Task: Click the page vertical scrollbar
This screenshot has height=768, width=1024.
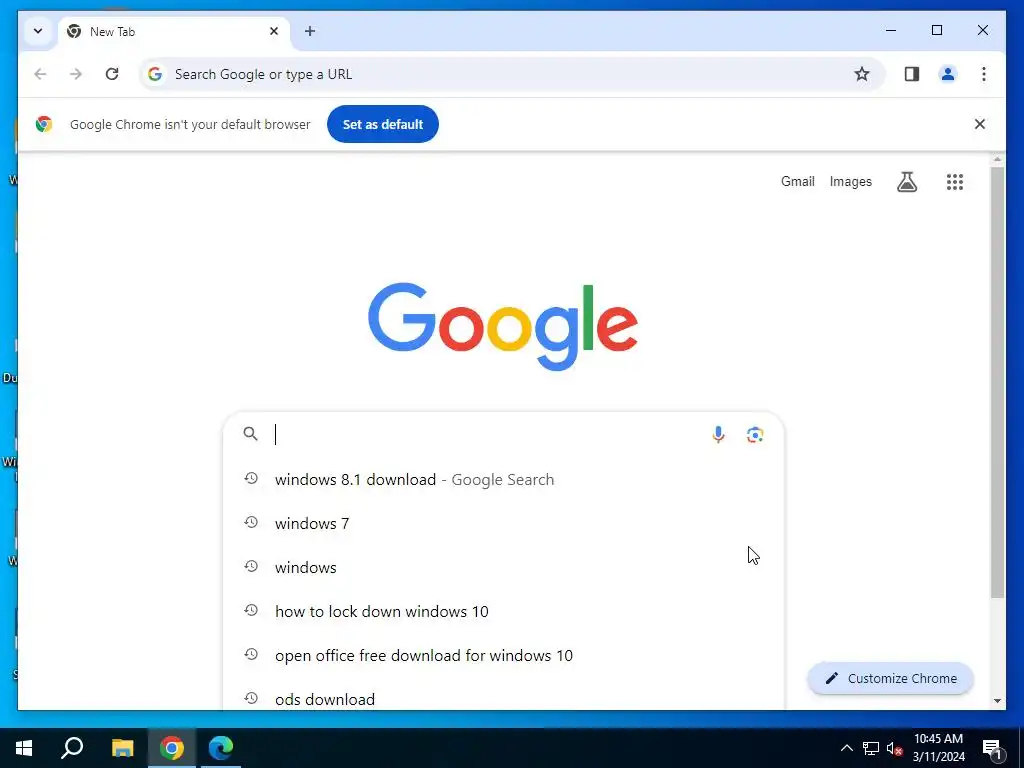Action: coord(997,382)
